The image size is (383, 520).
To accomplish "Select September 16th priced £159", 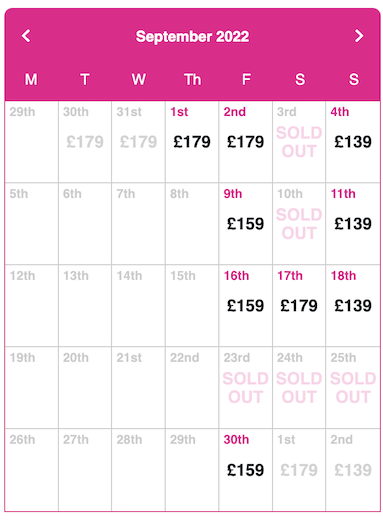I will click(246, 306).
